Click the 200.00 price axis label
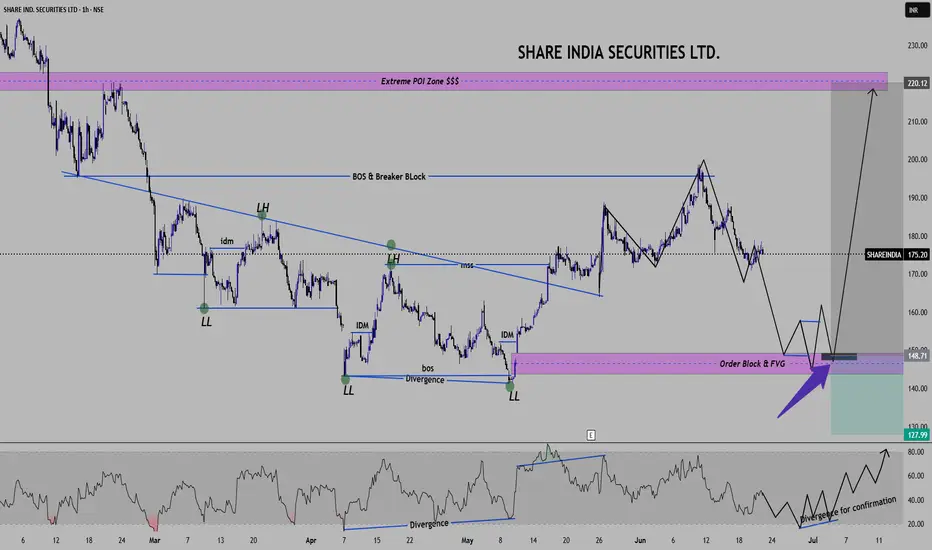 click(x=917, y=159)
